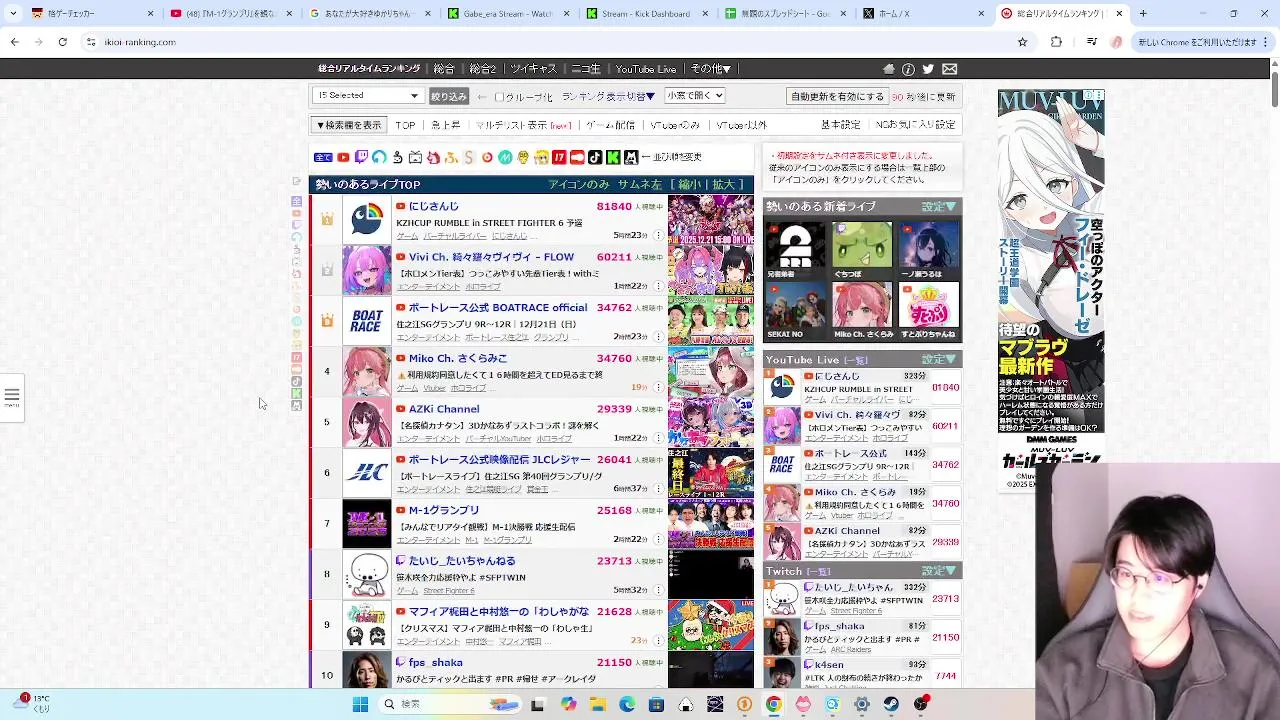The image size is (1280, 720).
Task: Open three-dot menu on Miko Ch. row
Action: 658,387
